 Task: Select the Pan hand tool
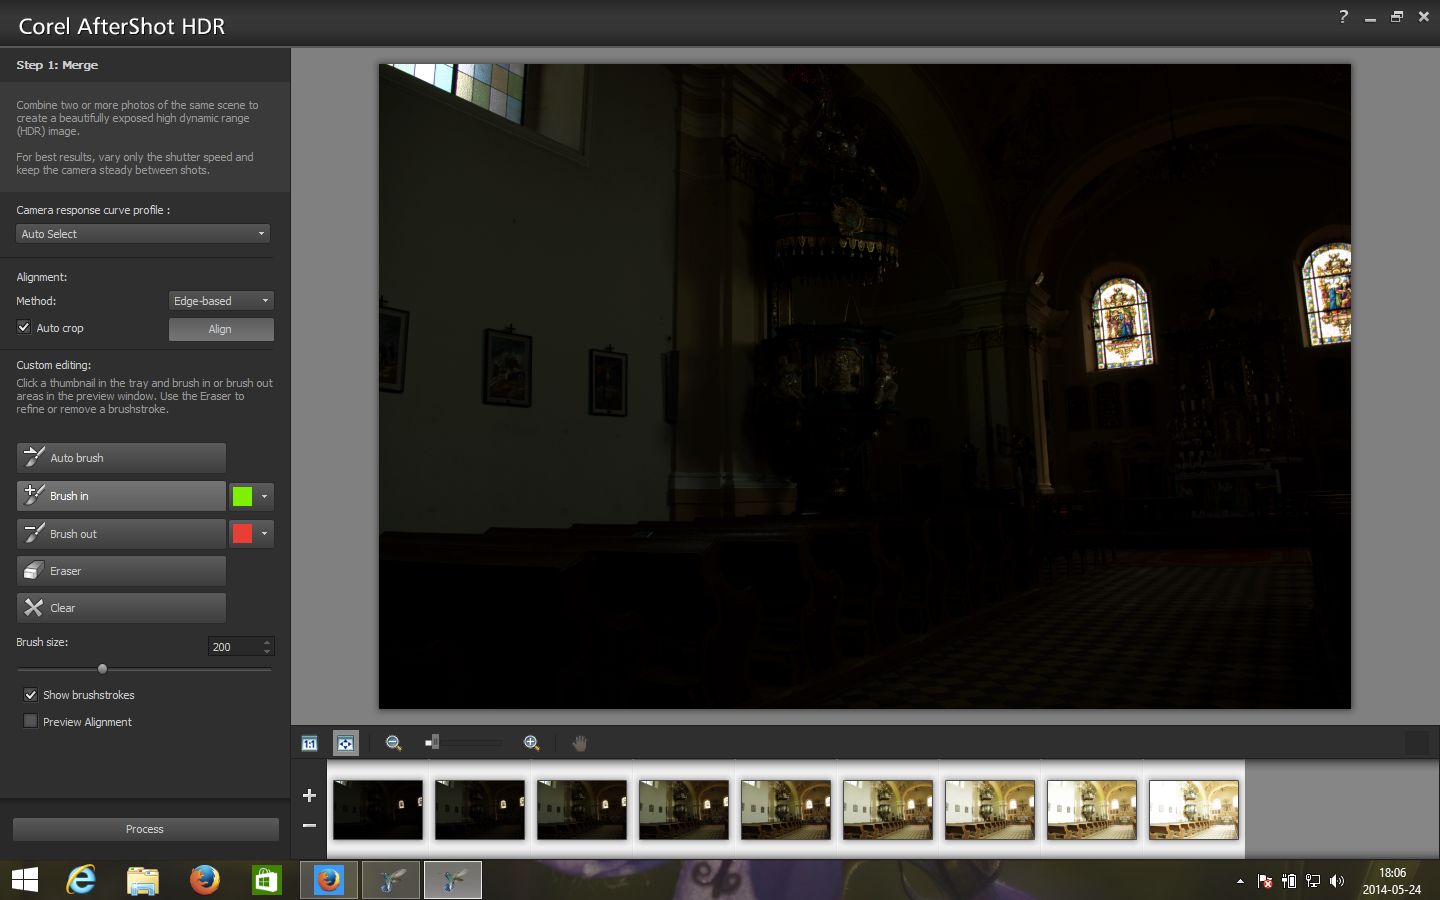[579, 743]
